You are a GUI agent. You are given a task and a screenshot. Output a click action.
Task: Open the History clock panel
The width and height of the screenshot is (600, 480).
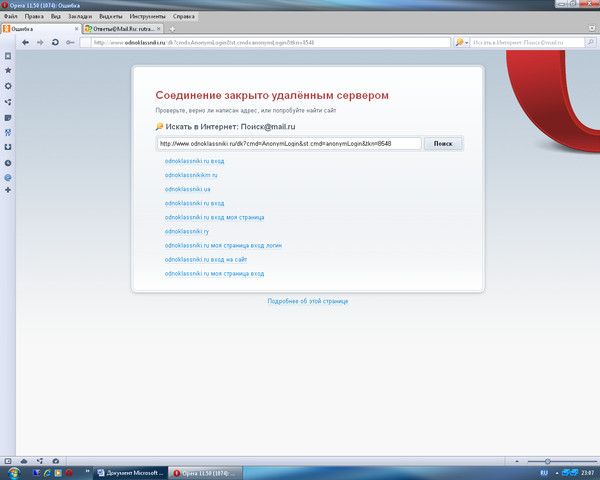(8, 163)
